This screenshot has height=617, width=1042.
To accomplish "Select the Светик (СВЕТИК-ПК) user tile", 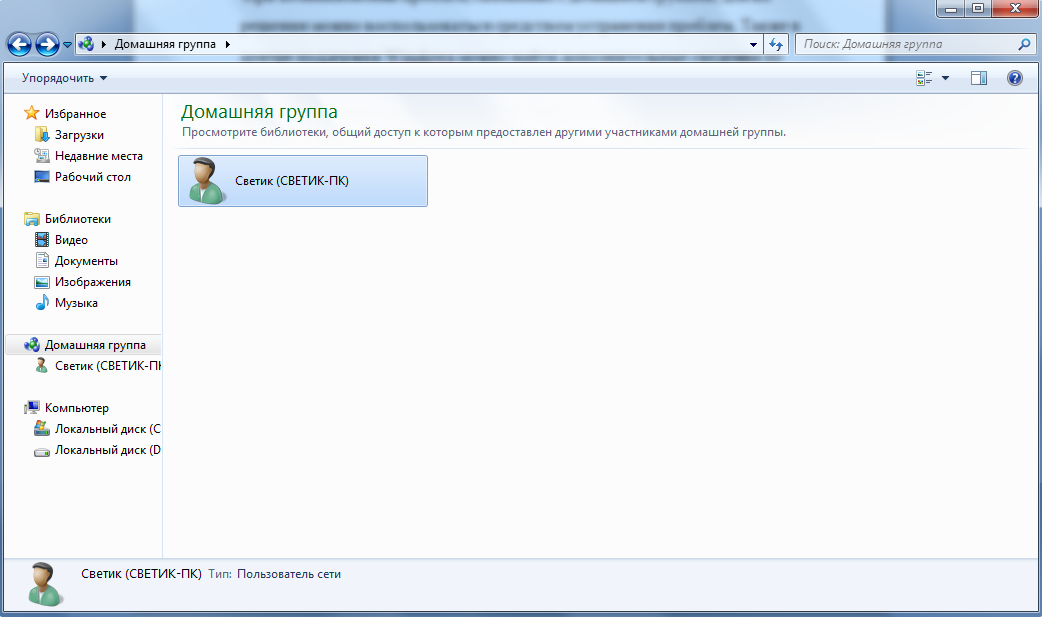I will click(x=302, y=181).
